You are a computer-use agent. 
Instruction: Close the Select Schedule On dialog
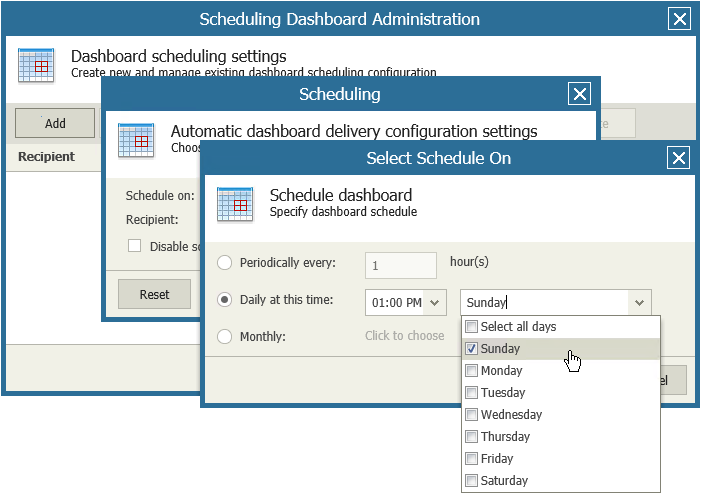678,158
